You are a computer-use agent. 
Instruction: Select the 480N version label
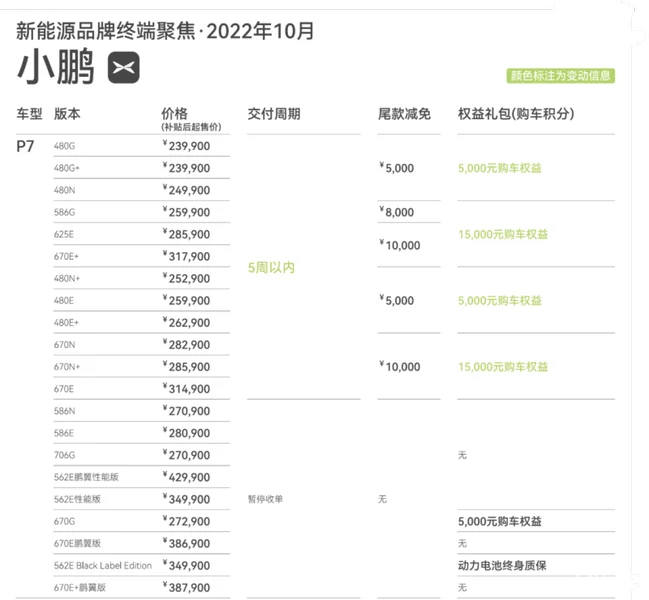[x=64, y=190]
